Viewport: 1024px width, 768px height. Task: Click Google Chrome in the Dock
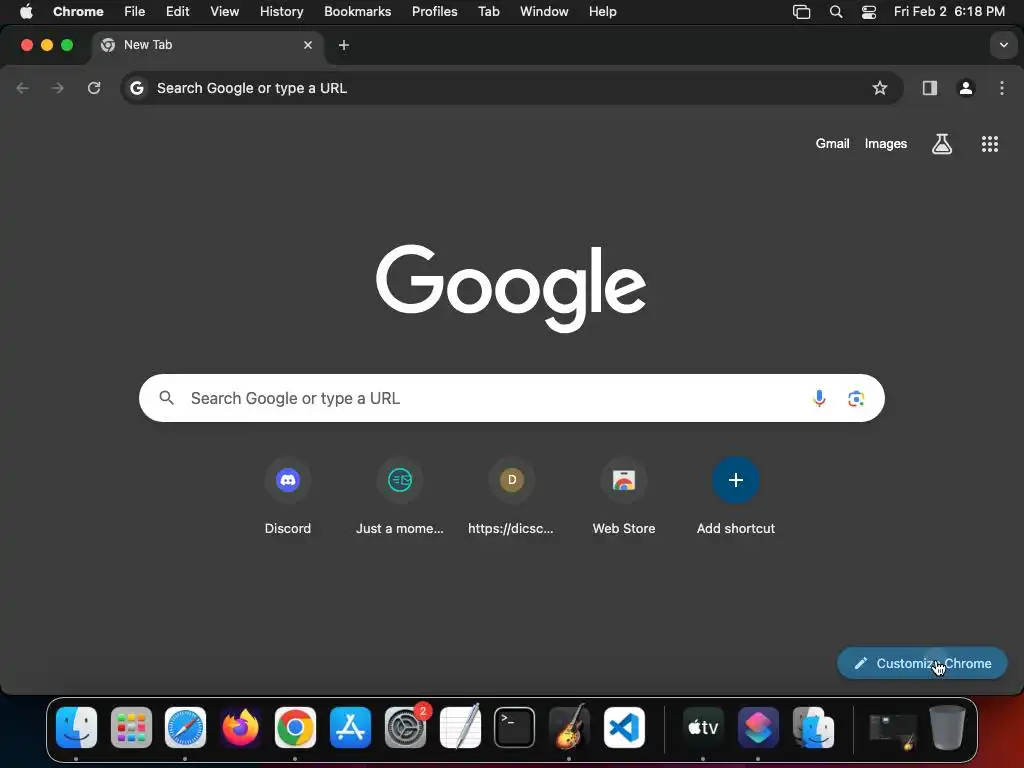coord(295,728)
